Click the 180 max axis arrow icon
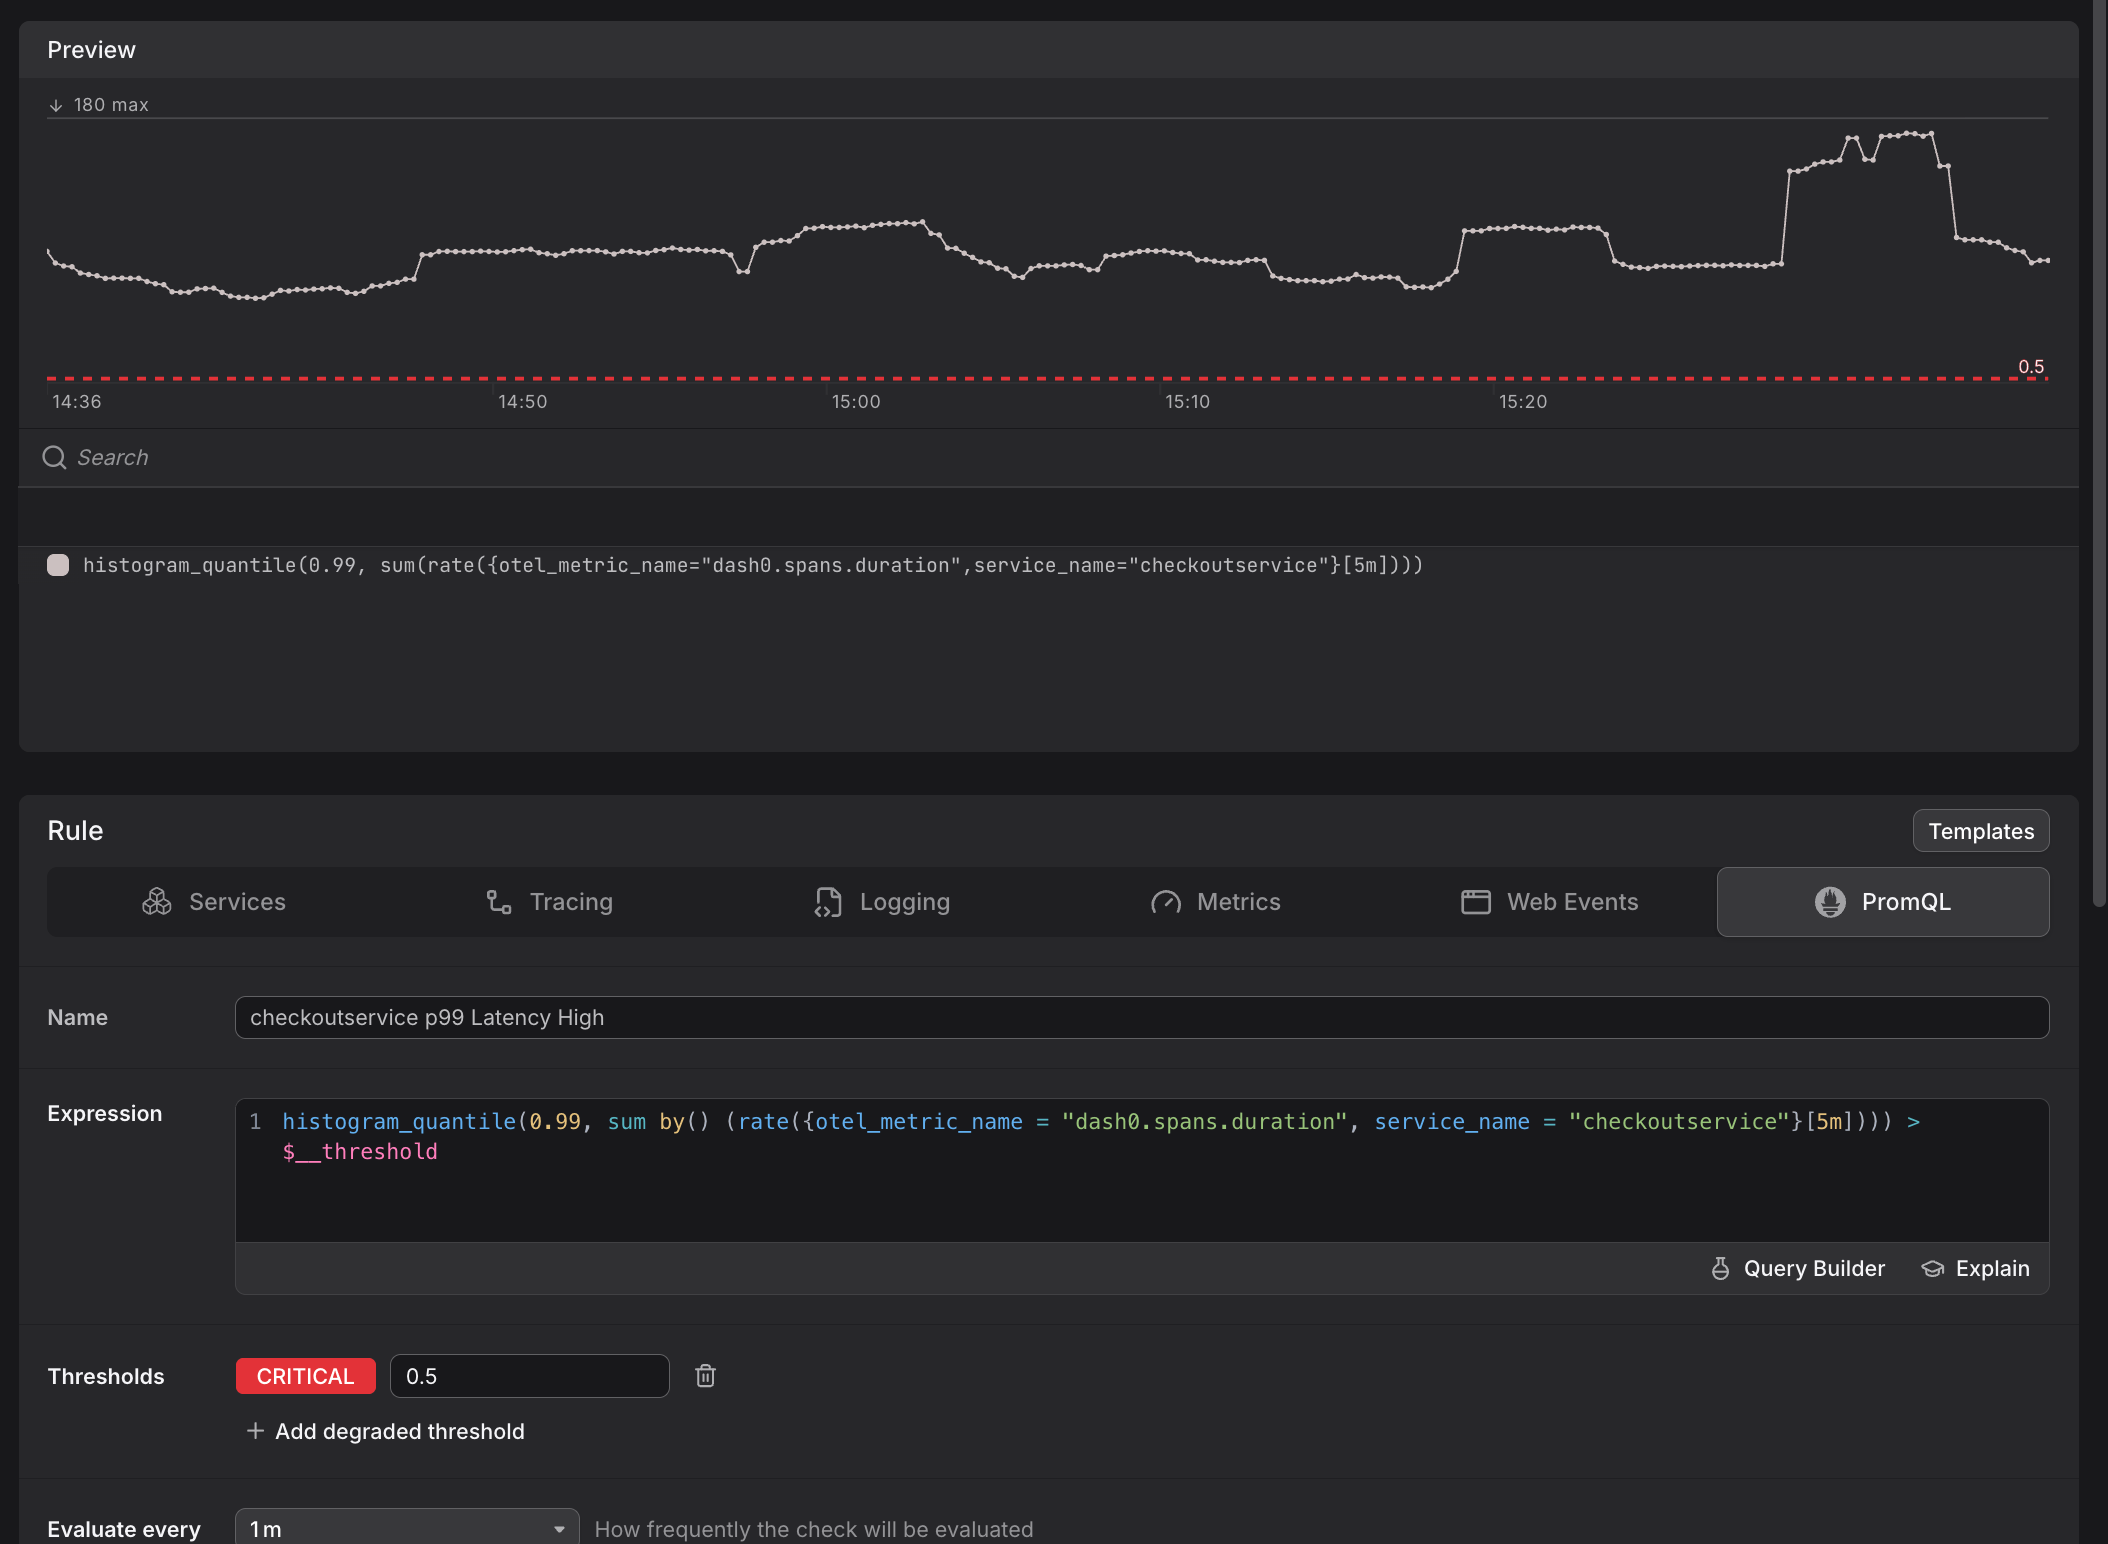This screenshot has width=2108, height=1544. pos(56,105)
